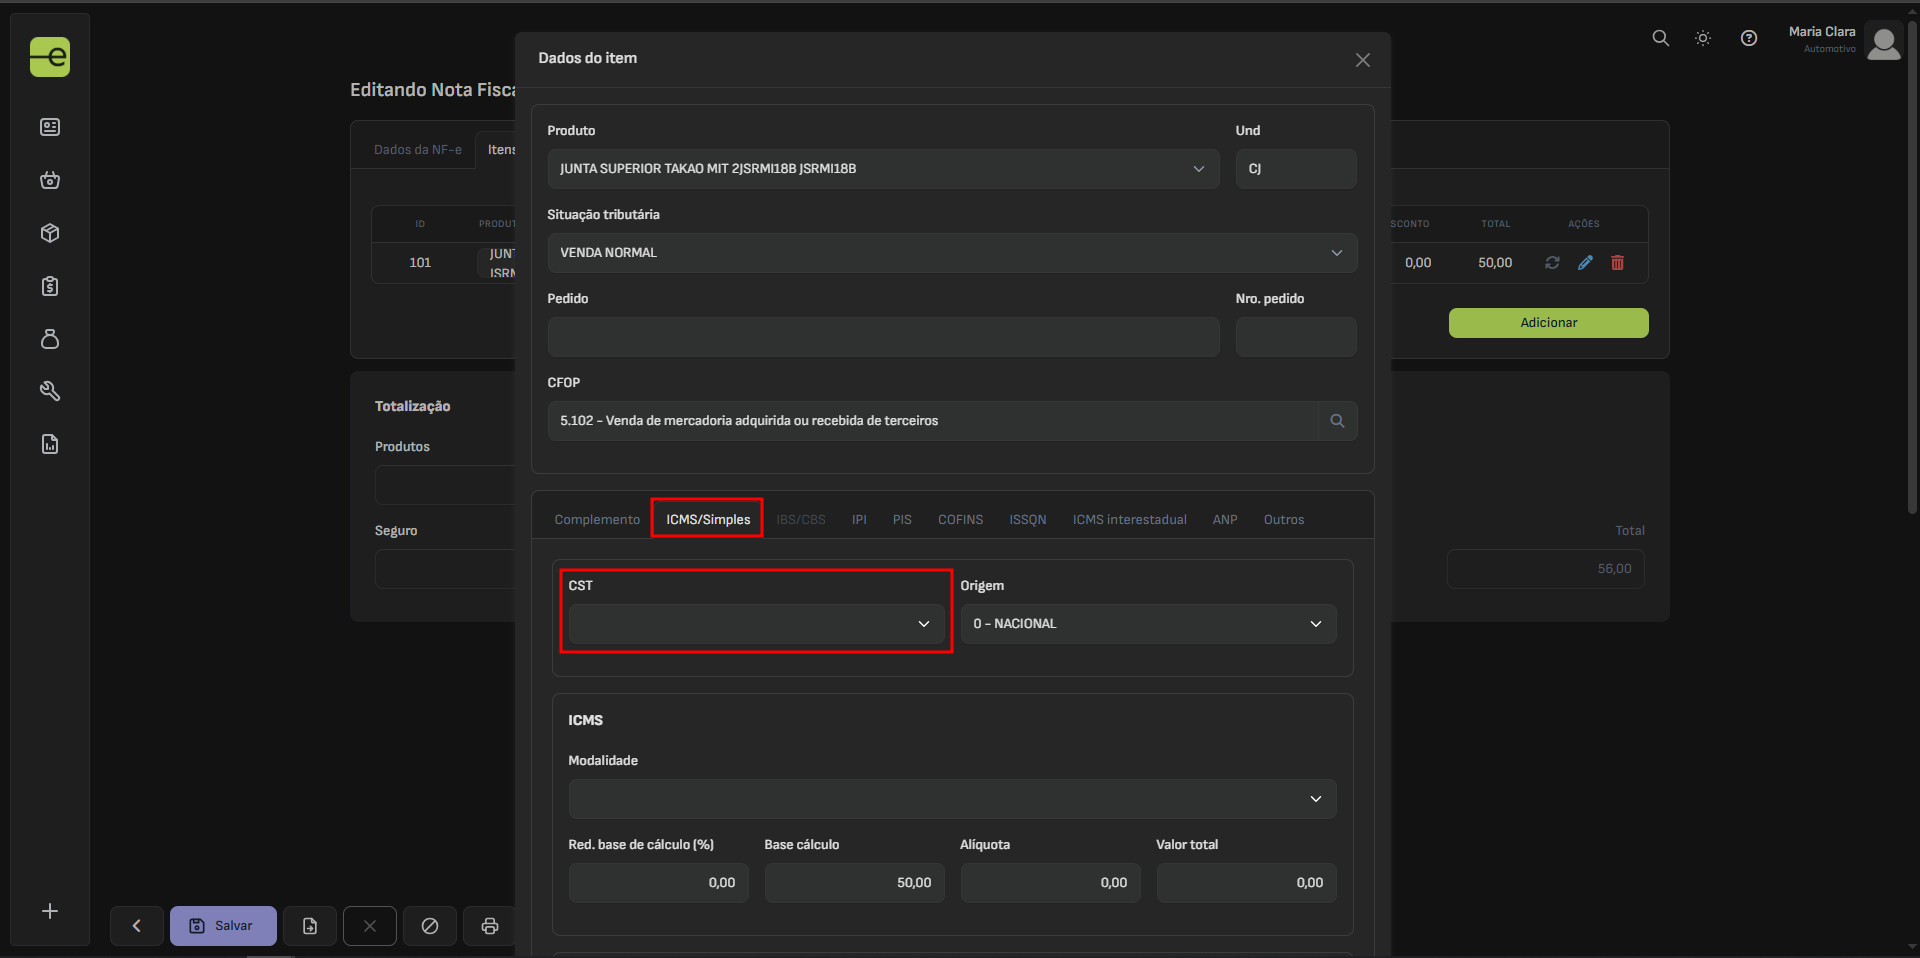
Task: Open the wrench tools icon in the sidebar
Action: 50,391
